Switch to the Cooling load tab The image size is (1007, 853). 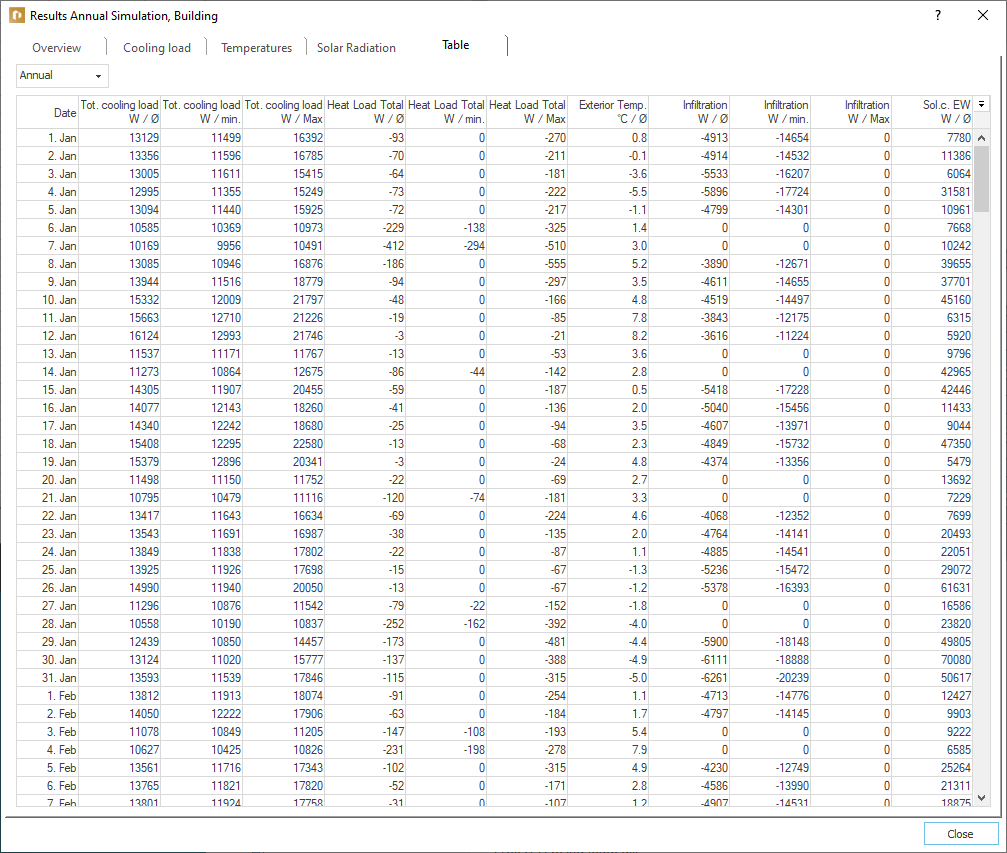157,48
